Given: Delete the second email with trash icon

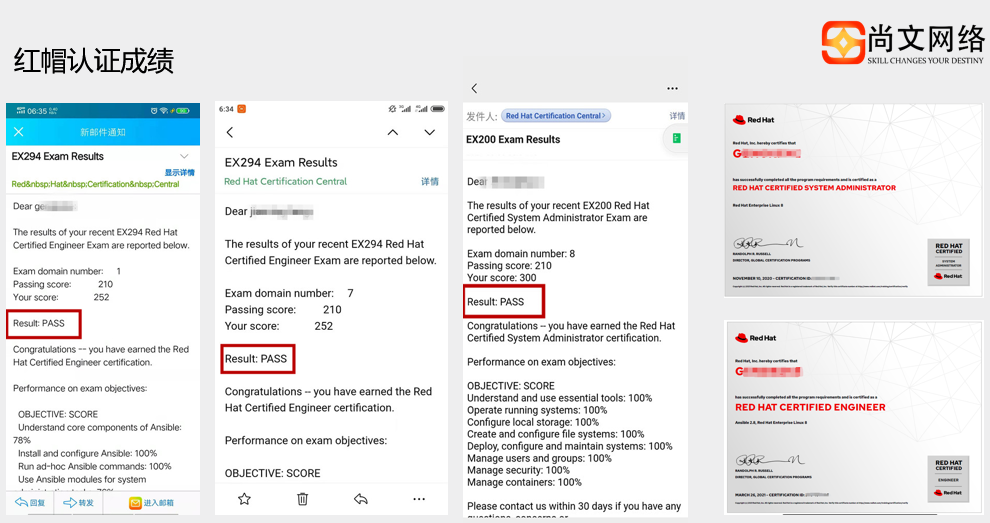Looking at the screenshot, I should pos(302,499).
